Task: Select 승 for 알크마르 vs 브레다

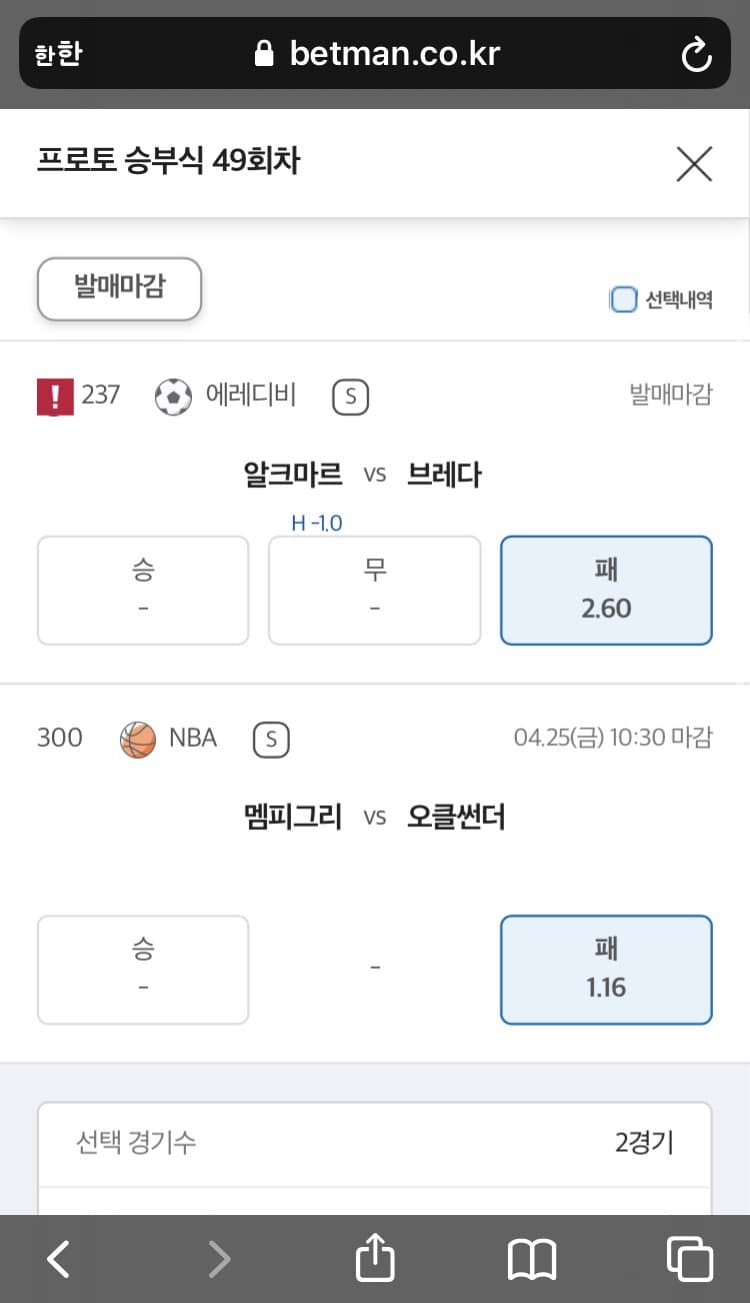Action: pos(143,590)
